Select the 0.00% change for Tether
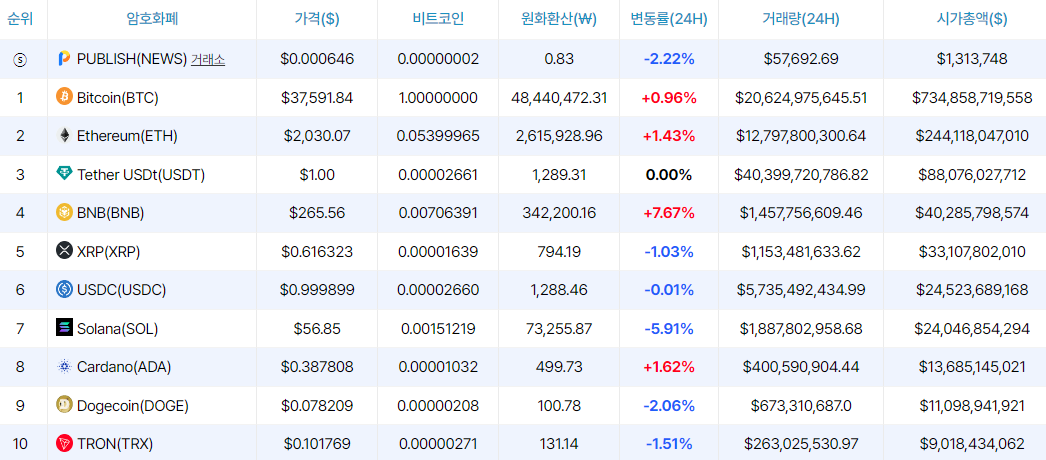 tap(668, 175)
